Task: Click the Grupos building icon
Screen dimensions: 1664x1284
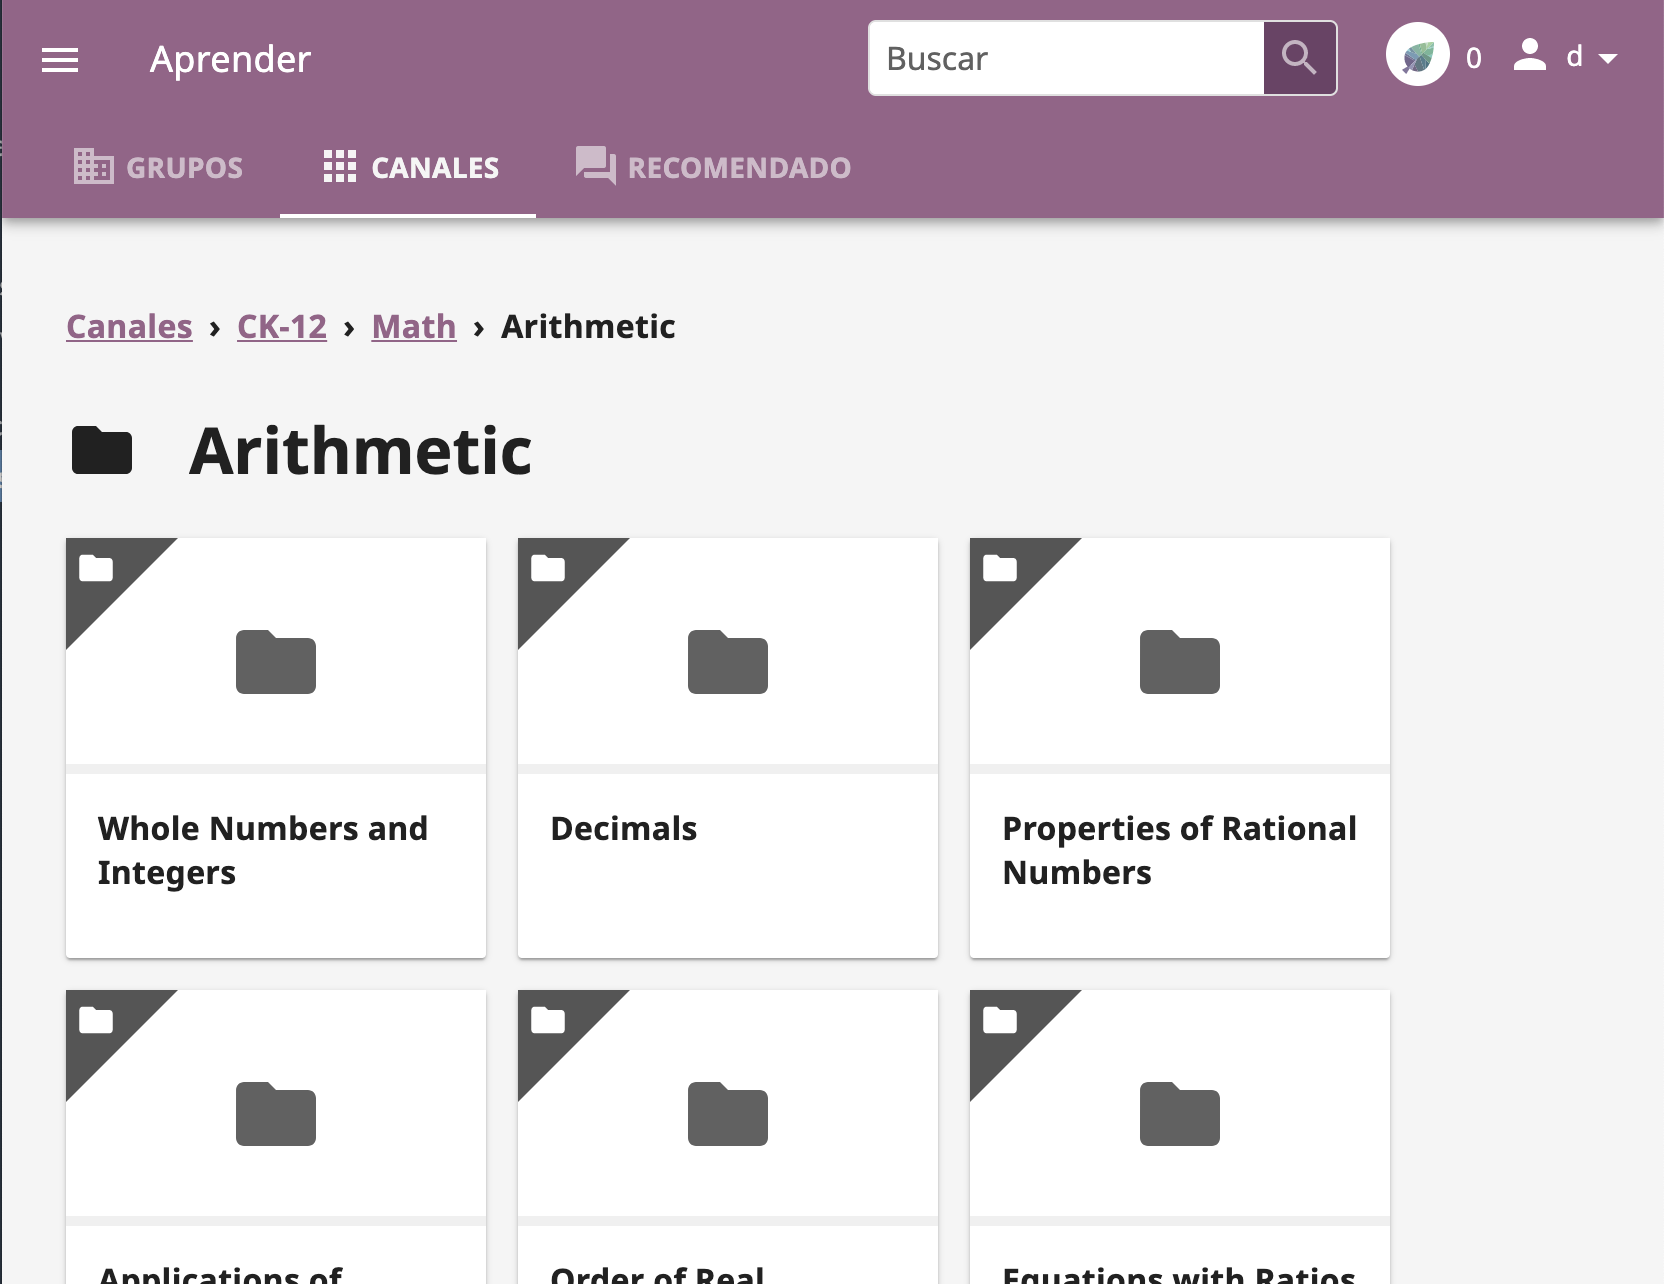Action: point(94,166)
